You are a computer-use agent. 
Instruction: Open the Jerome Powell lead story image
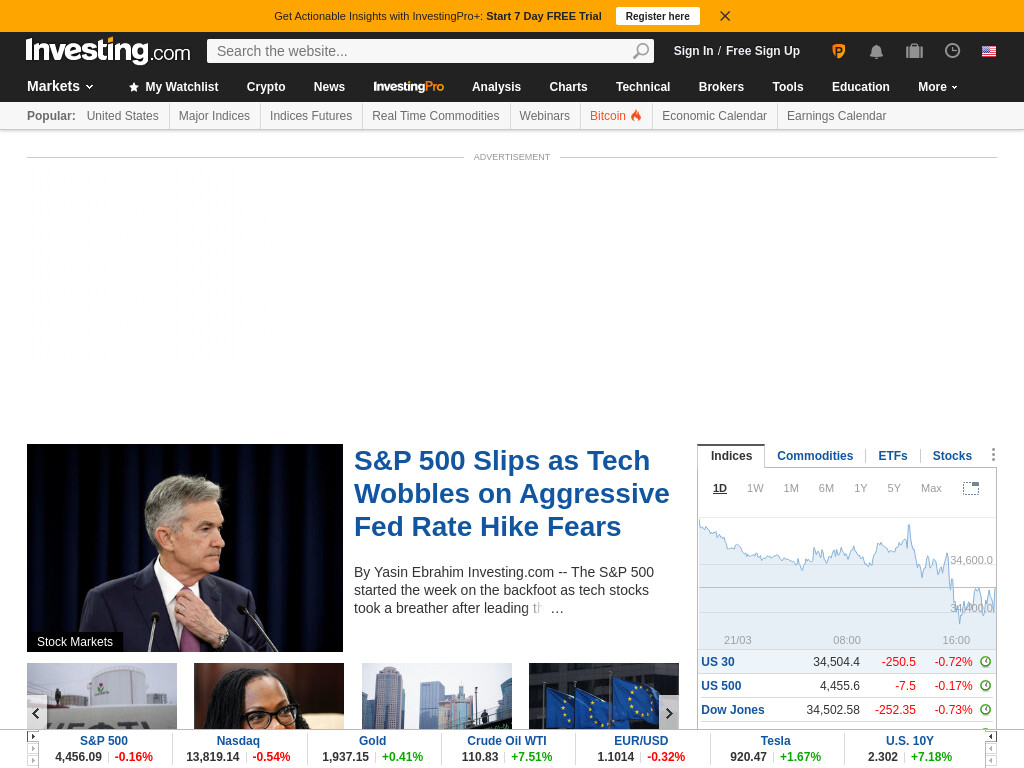(185, 548)
